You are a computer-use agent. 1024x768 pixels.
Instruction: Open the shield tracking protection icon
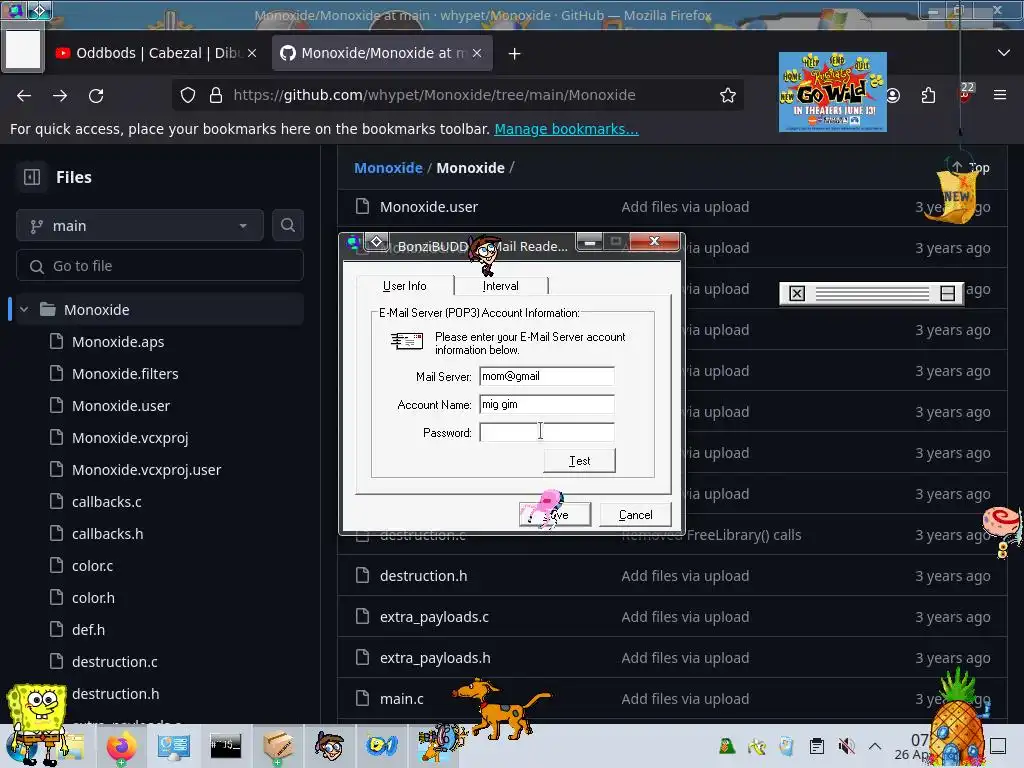click(188, 95)
